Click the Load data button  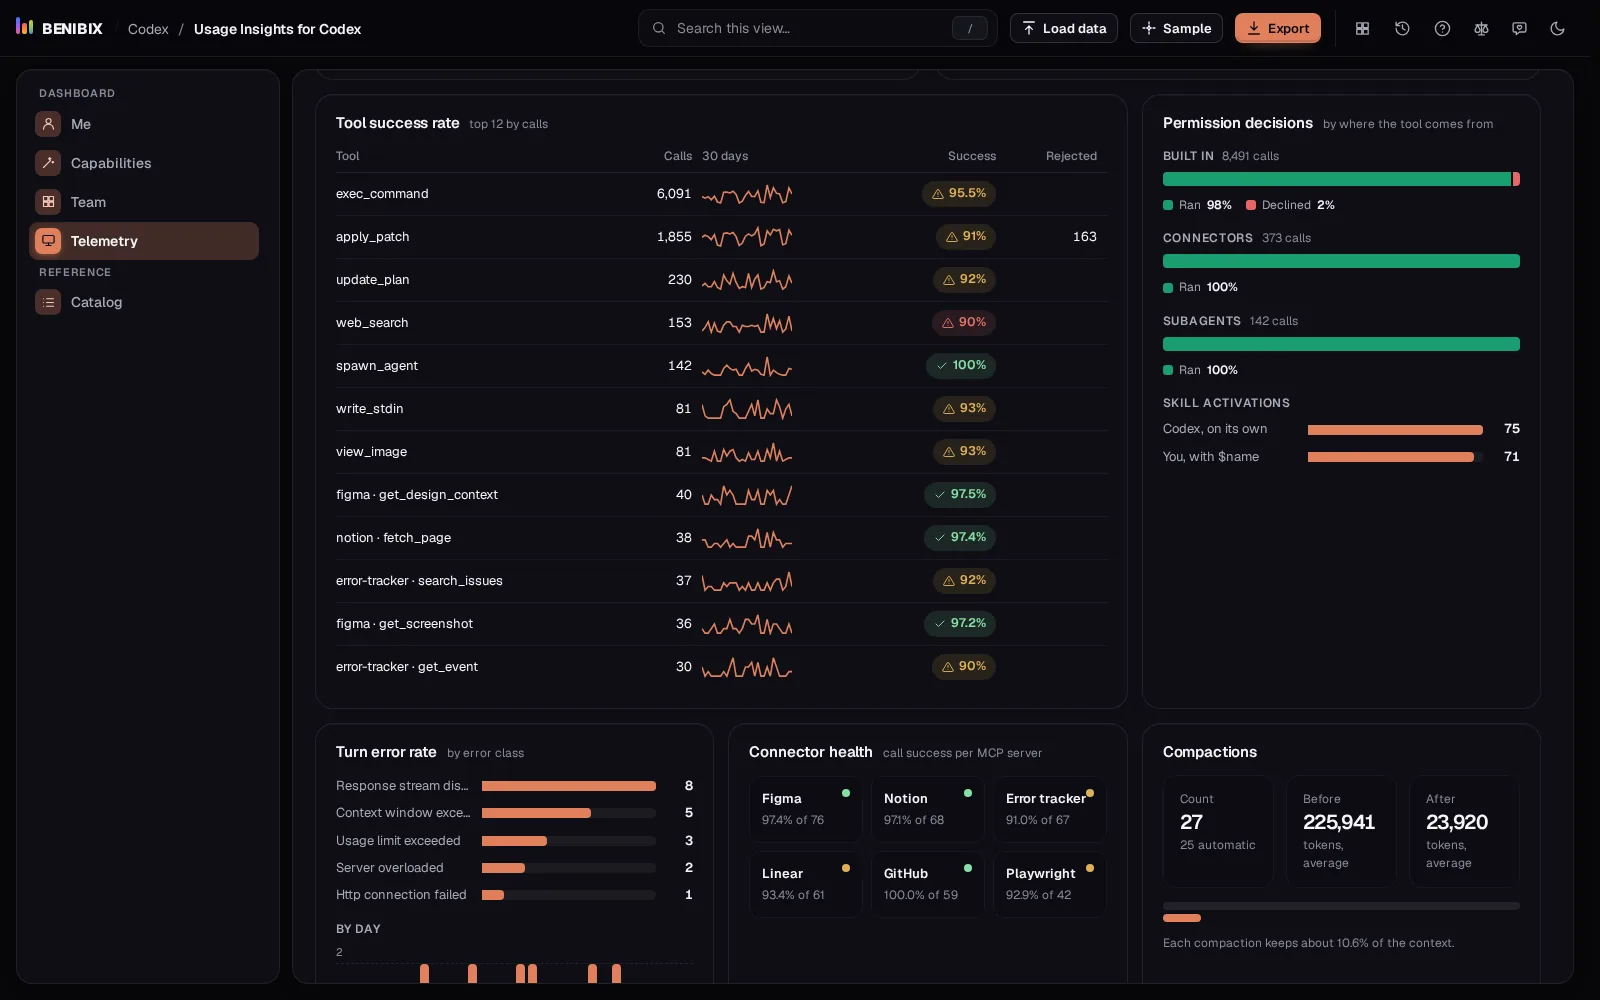(x=1064, y=28)
